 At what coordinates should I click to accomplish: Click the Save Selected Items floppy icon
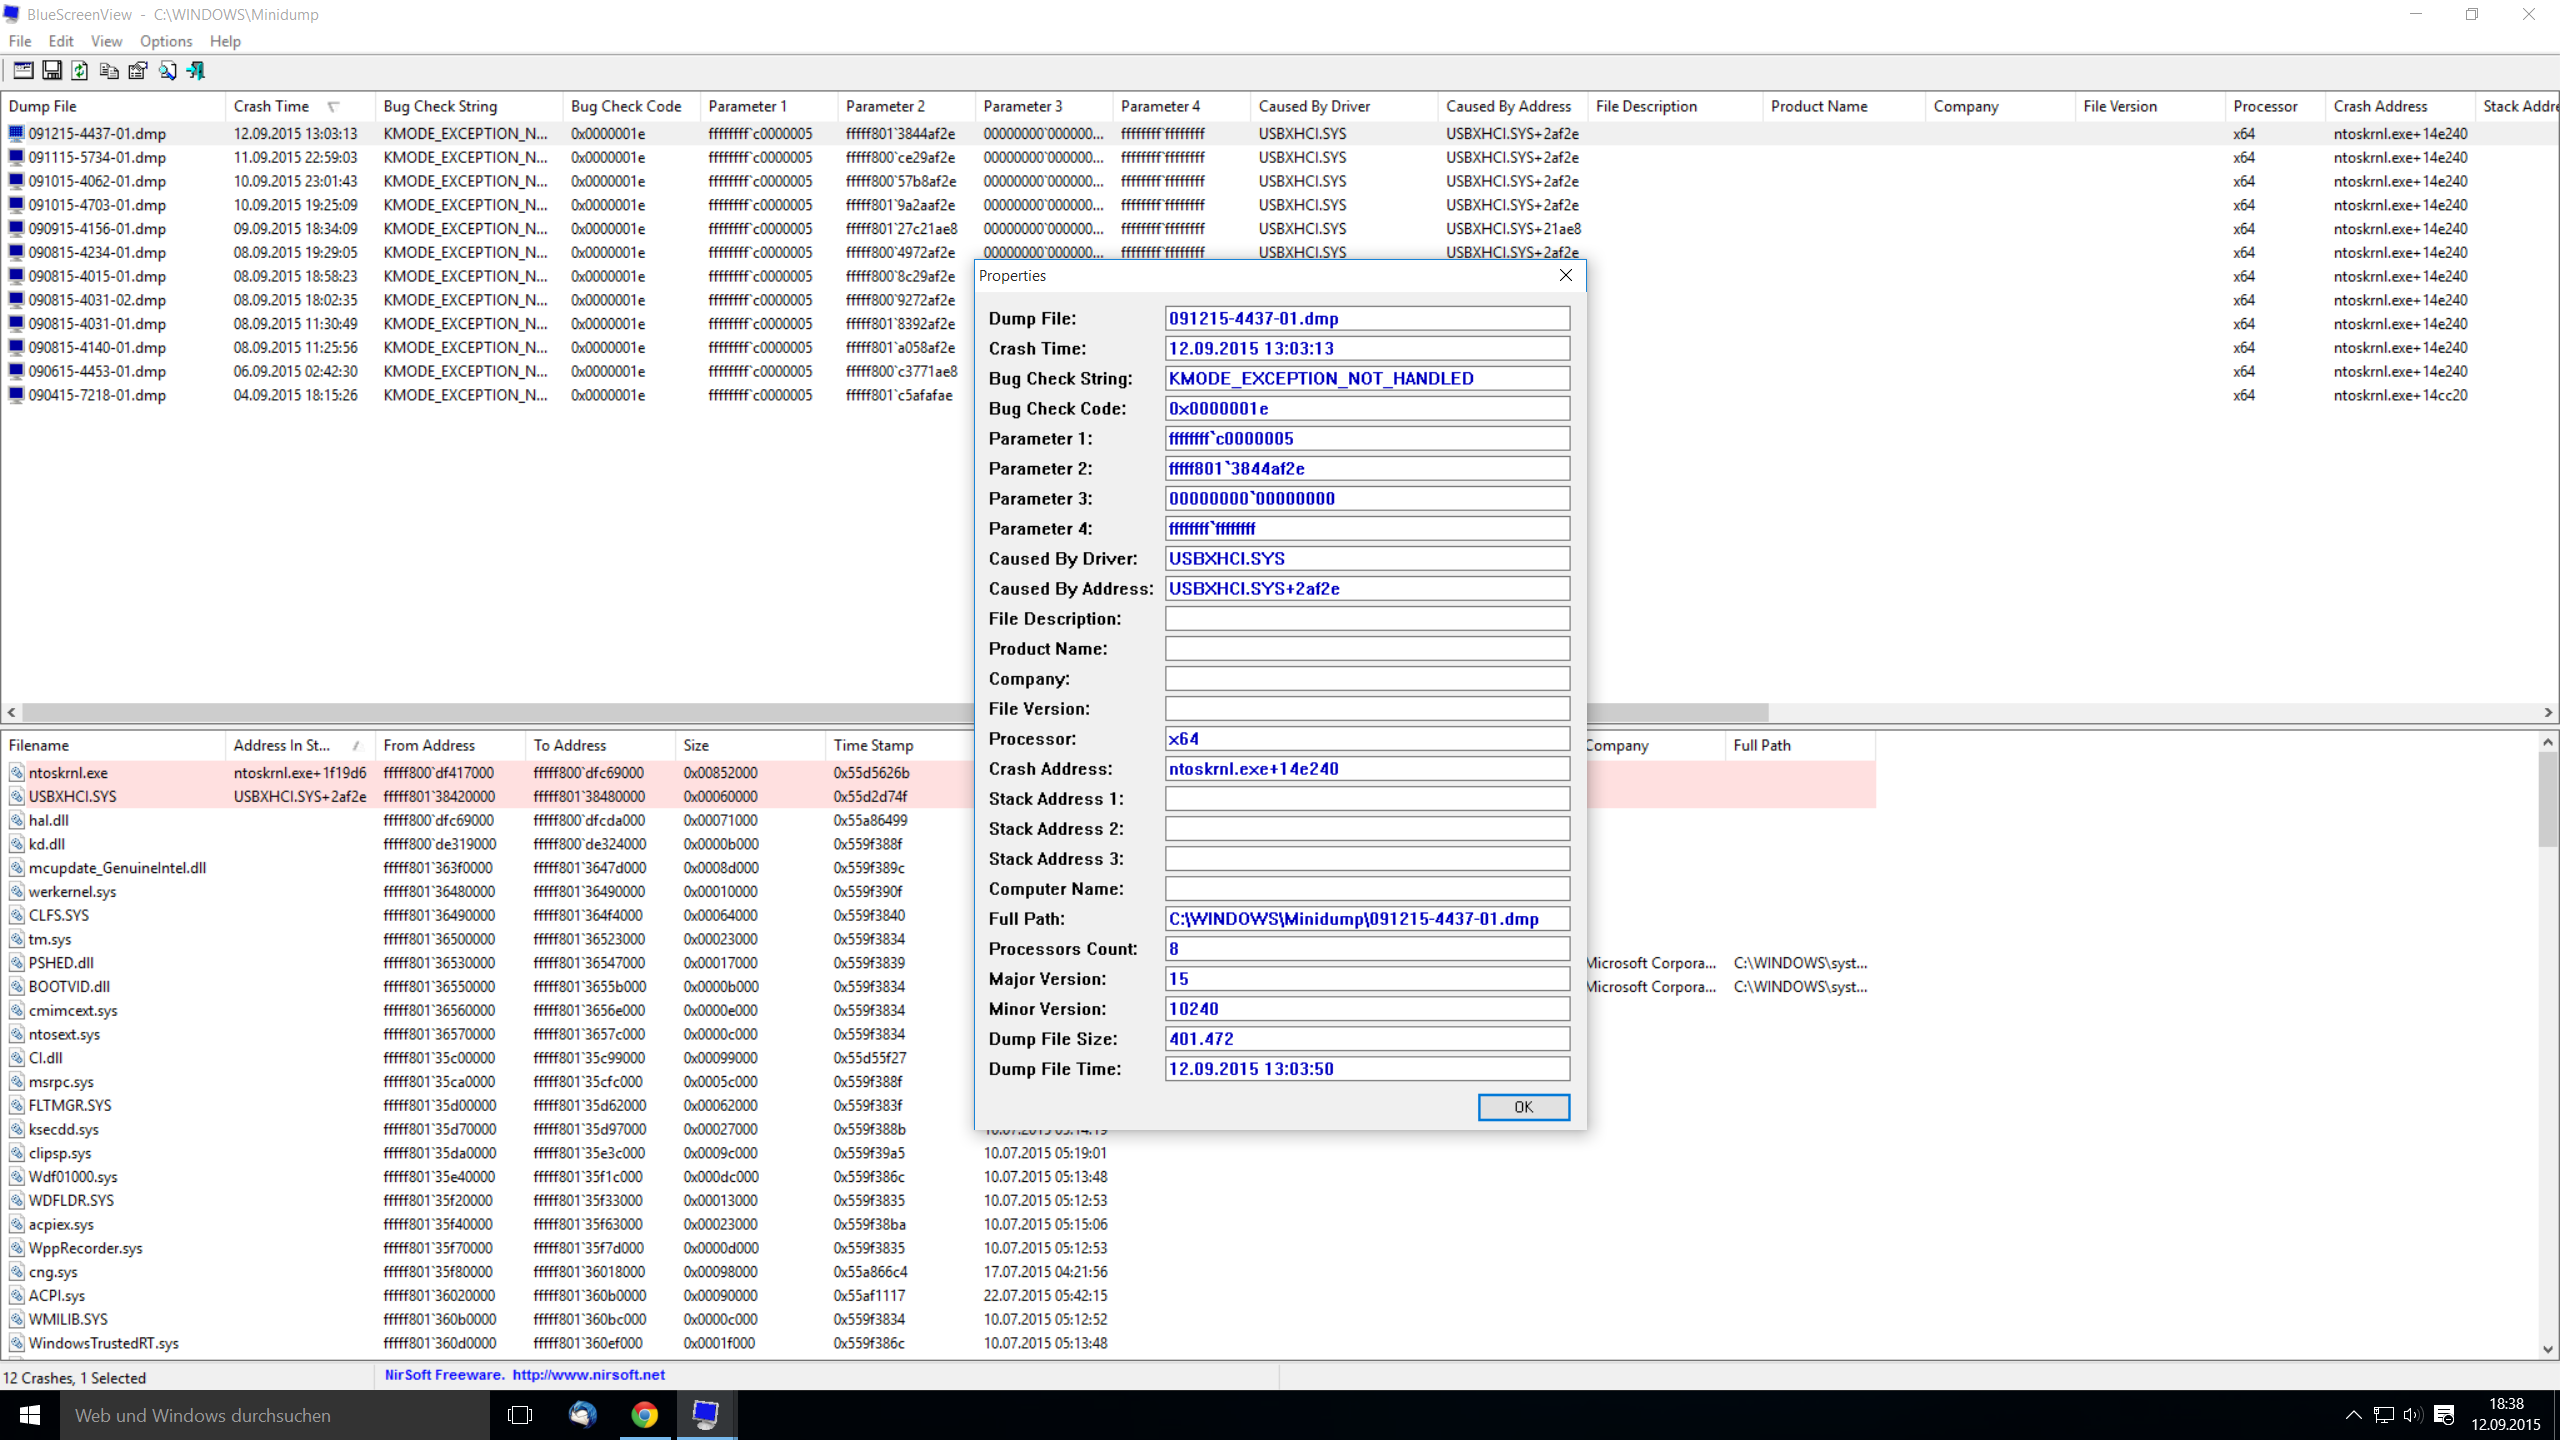51,70
